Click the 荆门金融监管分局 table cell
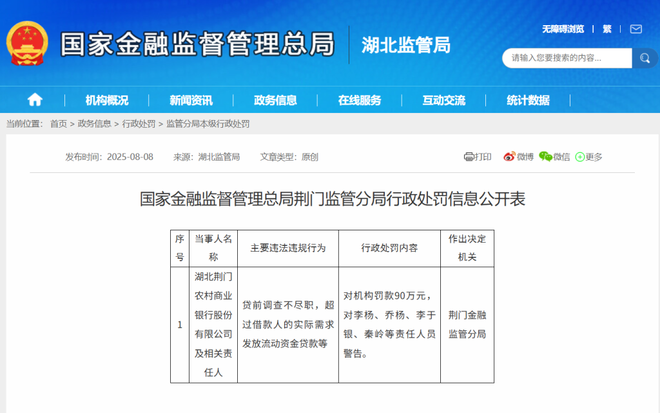The image size is (660, 413). [x=467, y=325]
